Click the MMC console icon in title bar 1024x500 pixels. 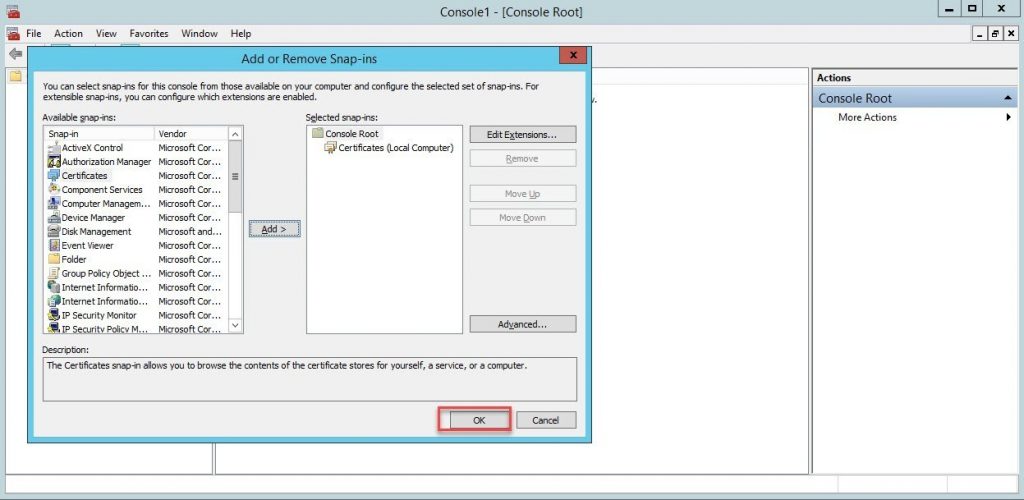point(12,11)
